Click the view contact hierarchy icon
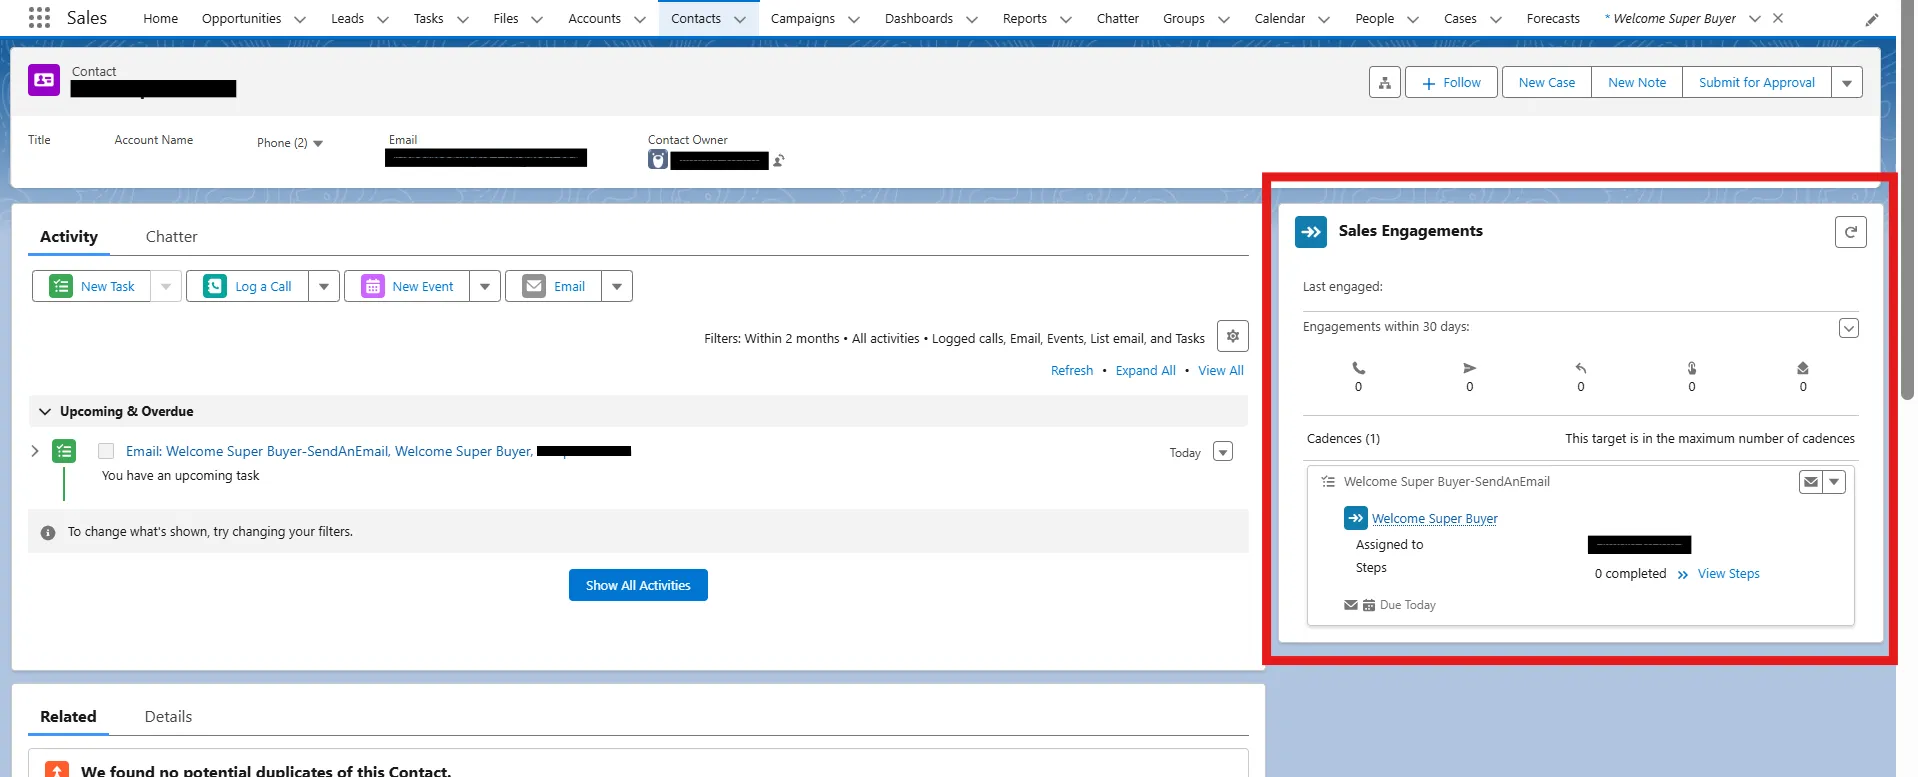 (1384, 83)
